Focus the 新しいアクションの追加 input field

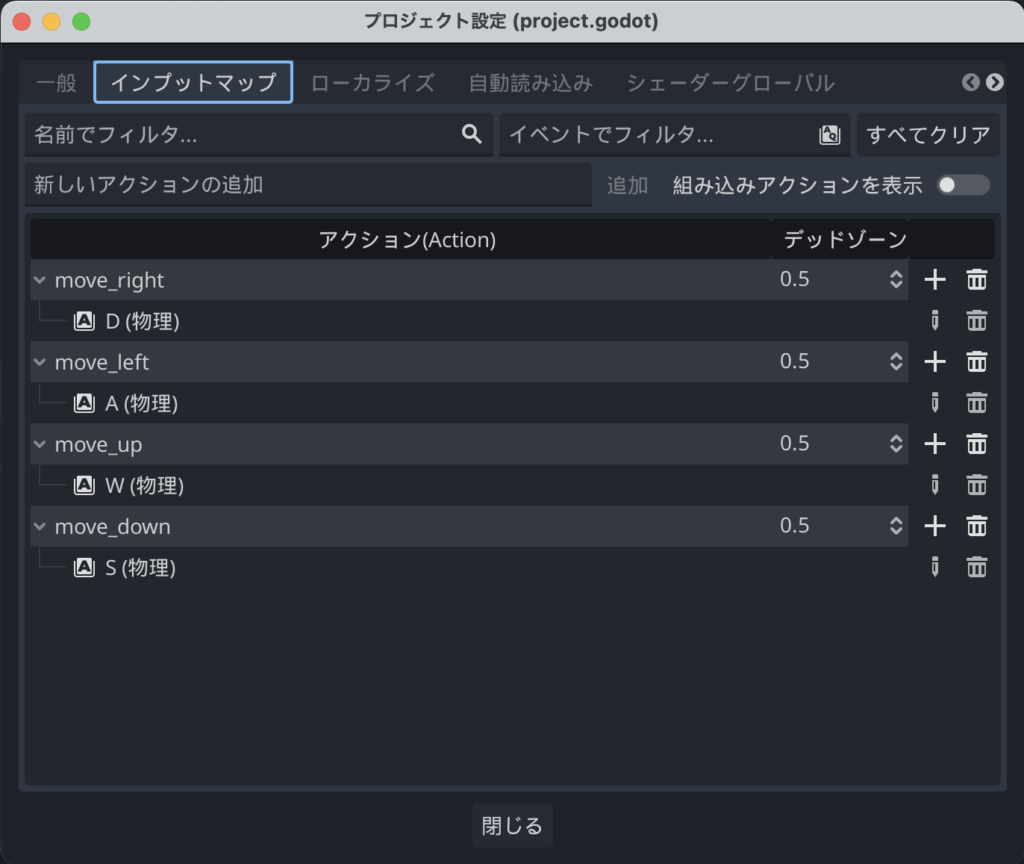pos(308,186)
